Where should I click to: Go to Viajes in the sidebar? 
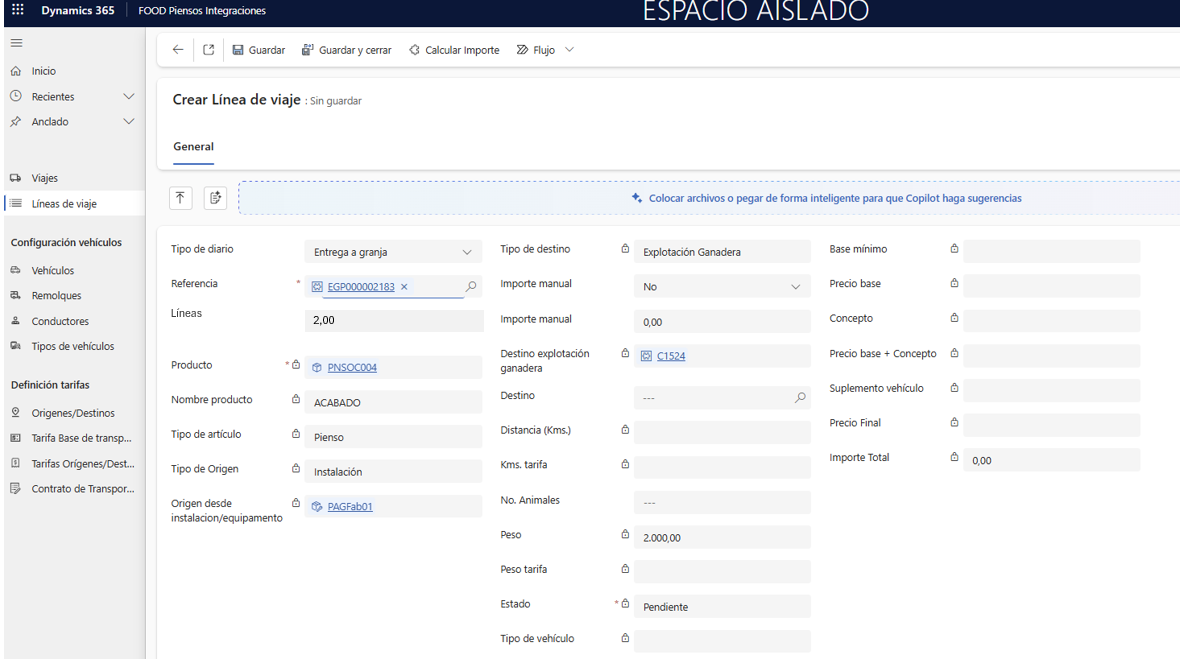(x=44, y=178)
